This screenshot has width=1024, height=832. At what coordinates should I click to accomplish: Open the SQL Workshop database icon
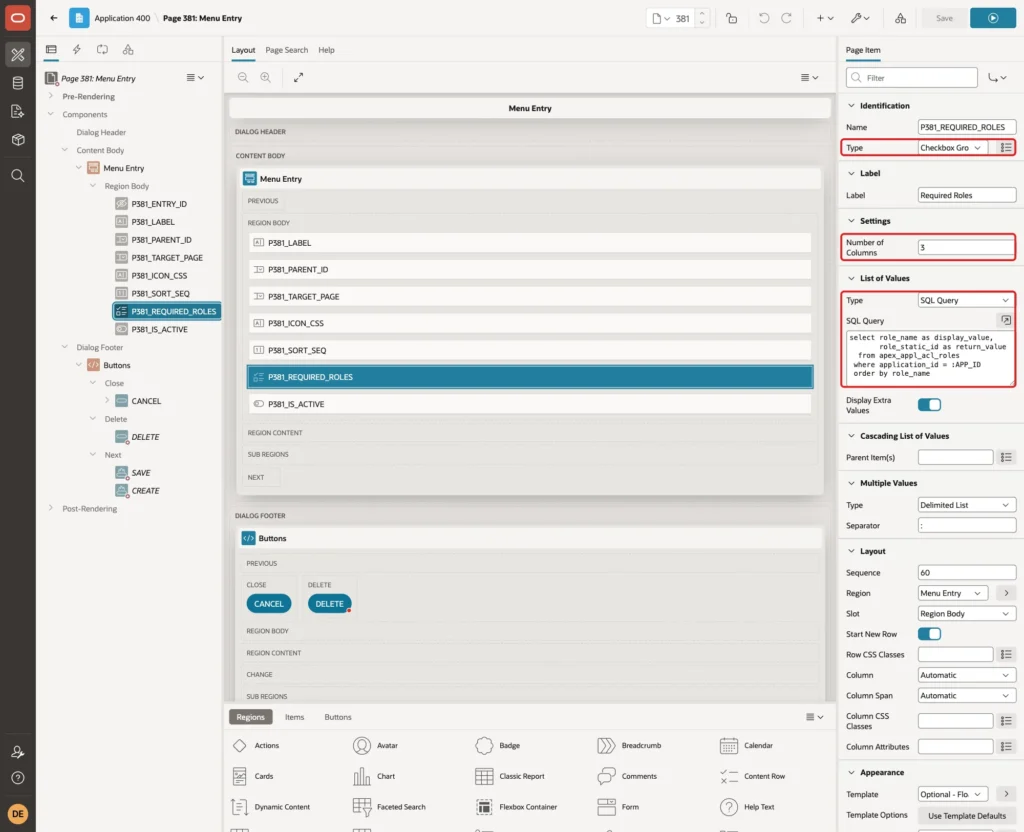pyautogui.click(x=18, y=83)
